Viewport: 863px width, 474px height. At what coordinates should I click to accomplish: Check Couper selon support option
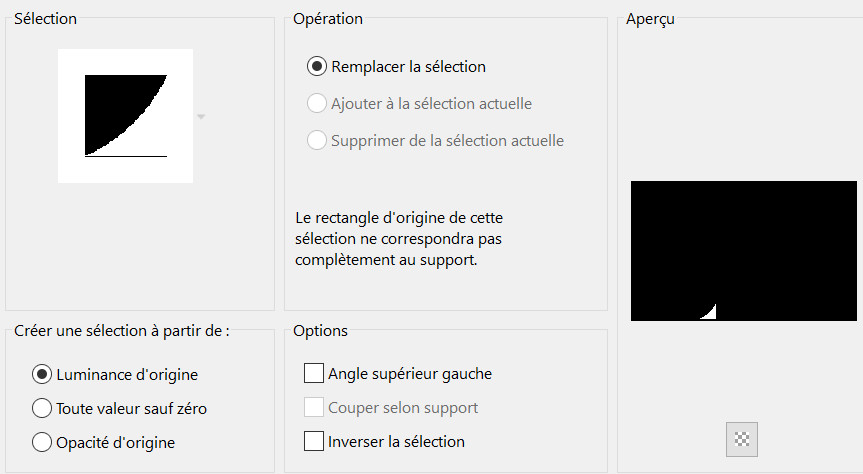[314, 408]
